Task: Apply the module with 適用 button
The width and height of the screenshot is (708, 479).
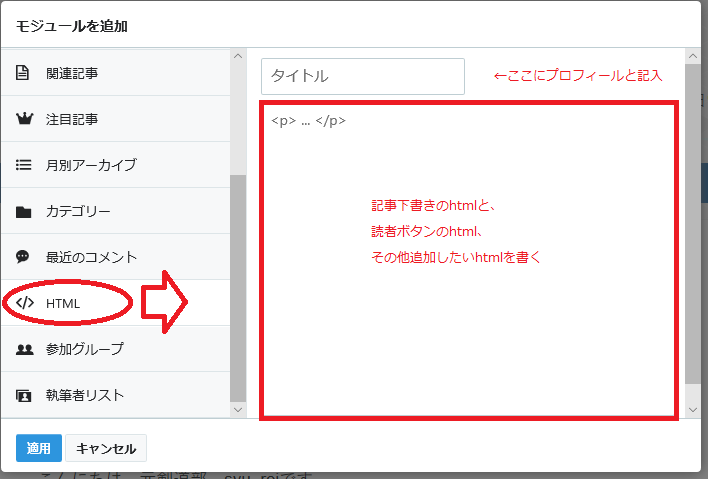Action: tap(39, 448)
